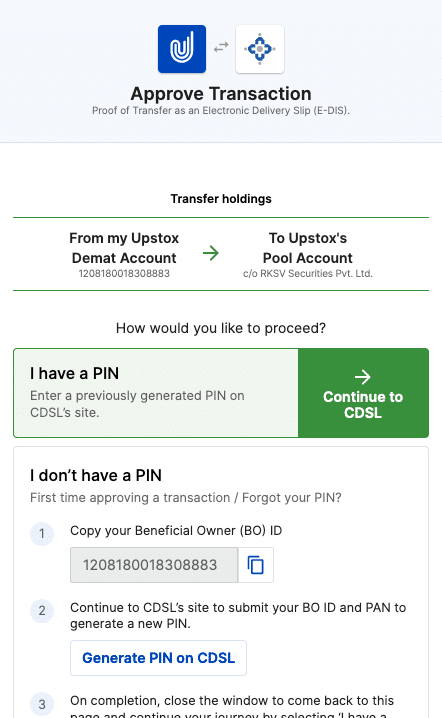Click the arrow icon above Continue to CDSL

363,377
